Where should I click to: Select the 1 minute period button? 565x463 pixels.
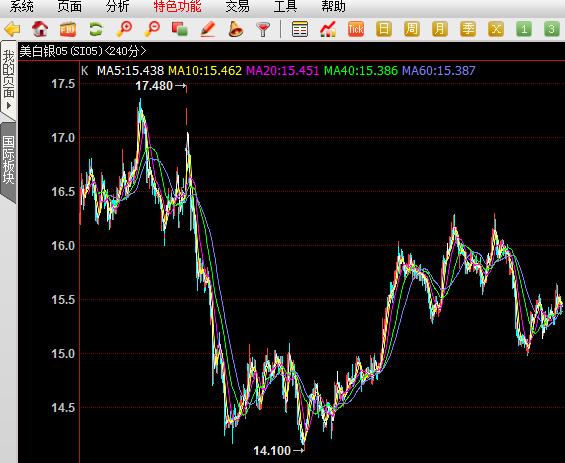524,29
